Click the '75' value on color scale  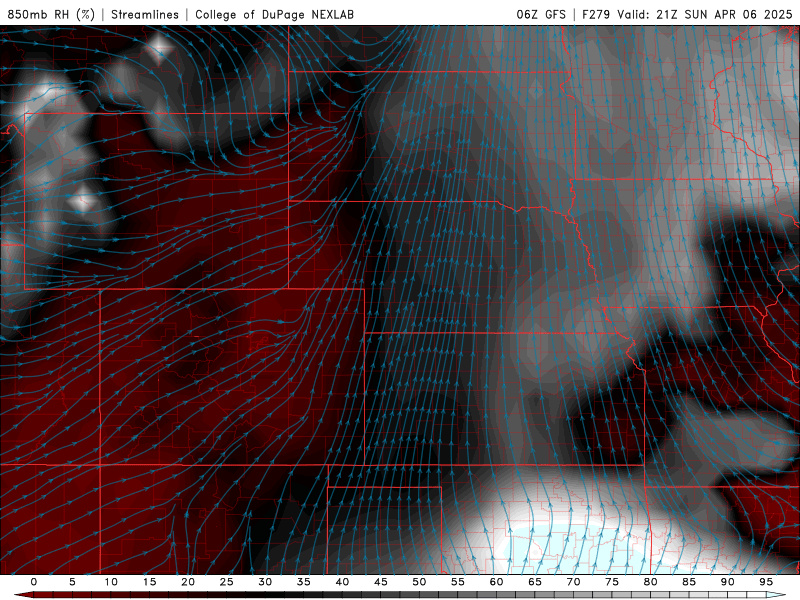click(612, 582)
